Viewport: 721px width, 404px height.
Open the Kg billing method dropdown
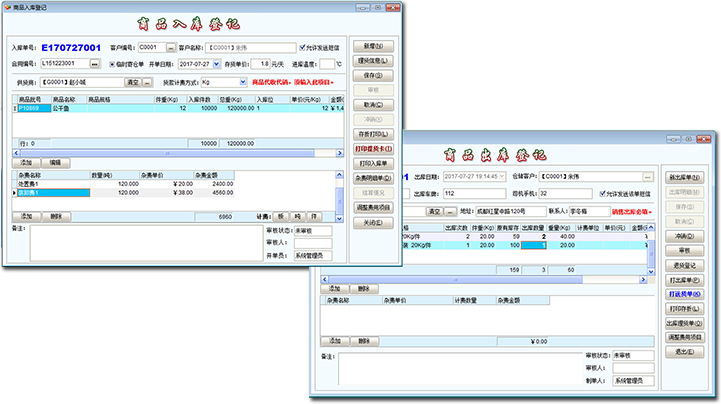click(x=243, y=82)
